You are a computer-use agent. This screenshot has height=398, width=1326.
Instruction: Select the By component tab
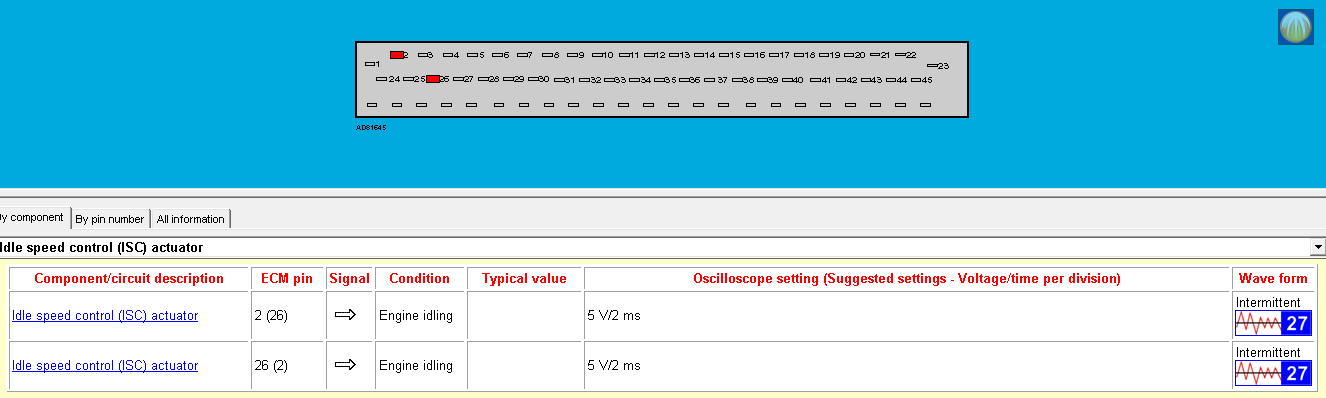pos(34,217)
